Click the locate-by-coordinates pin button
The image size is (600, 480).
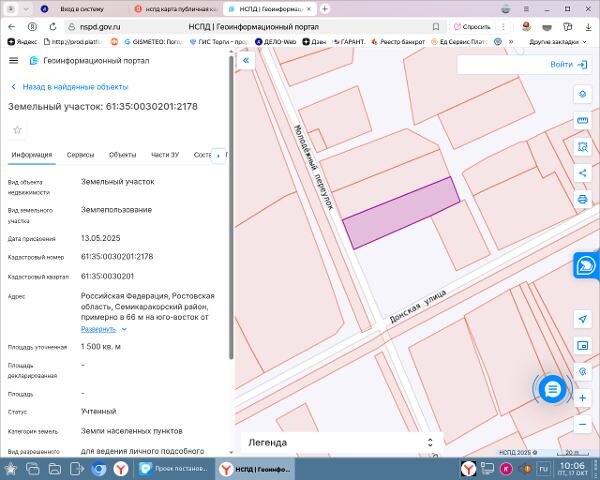582,372
